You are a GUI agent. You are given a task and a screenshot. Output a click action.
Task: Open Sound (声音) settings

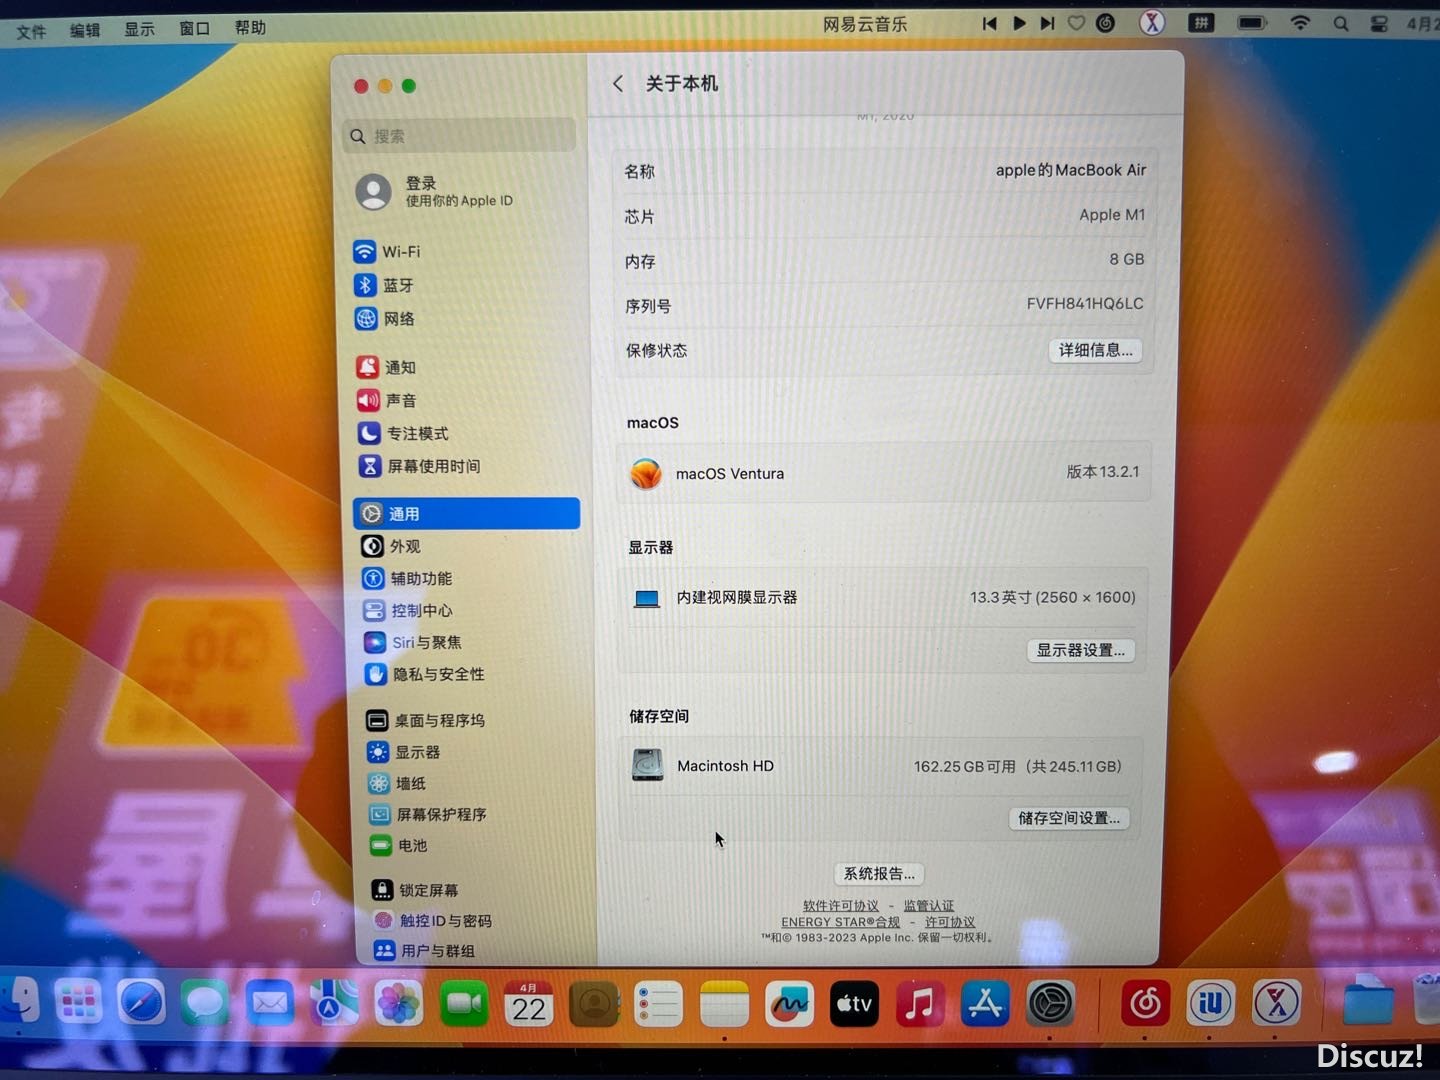(388, 400)
